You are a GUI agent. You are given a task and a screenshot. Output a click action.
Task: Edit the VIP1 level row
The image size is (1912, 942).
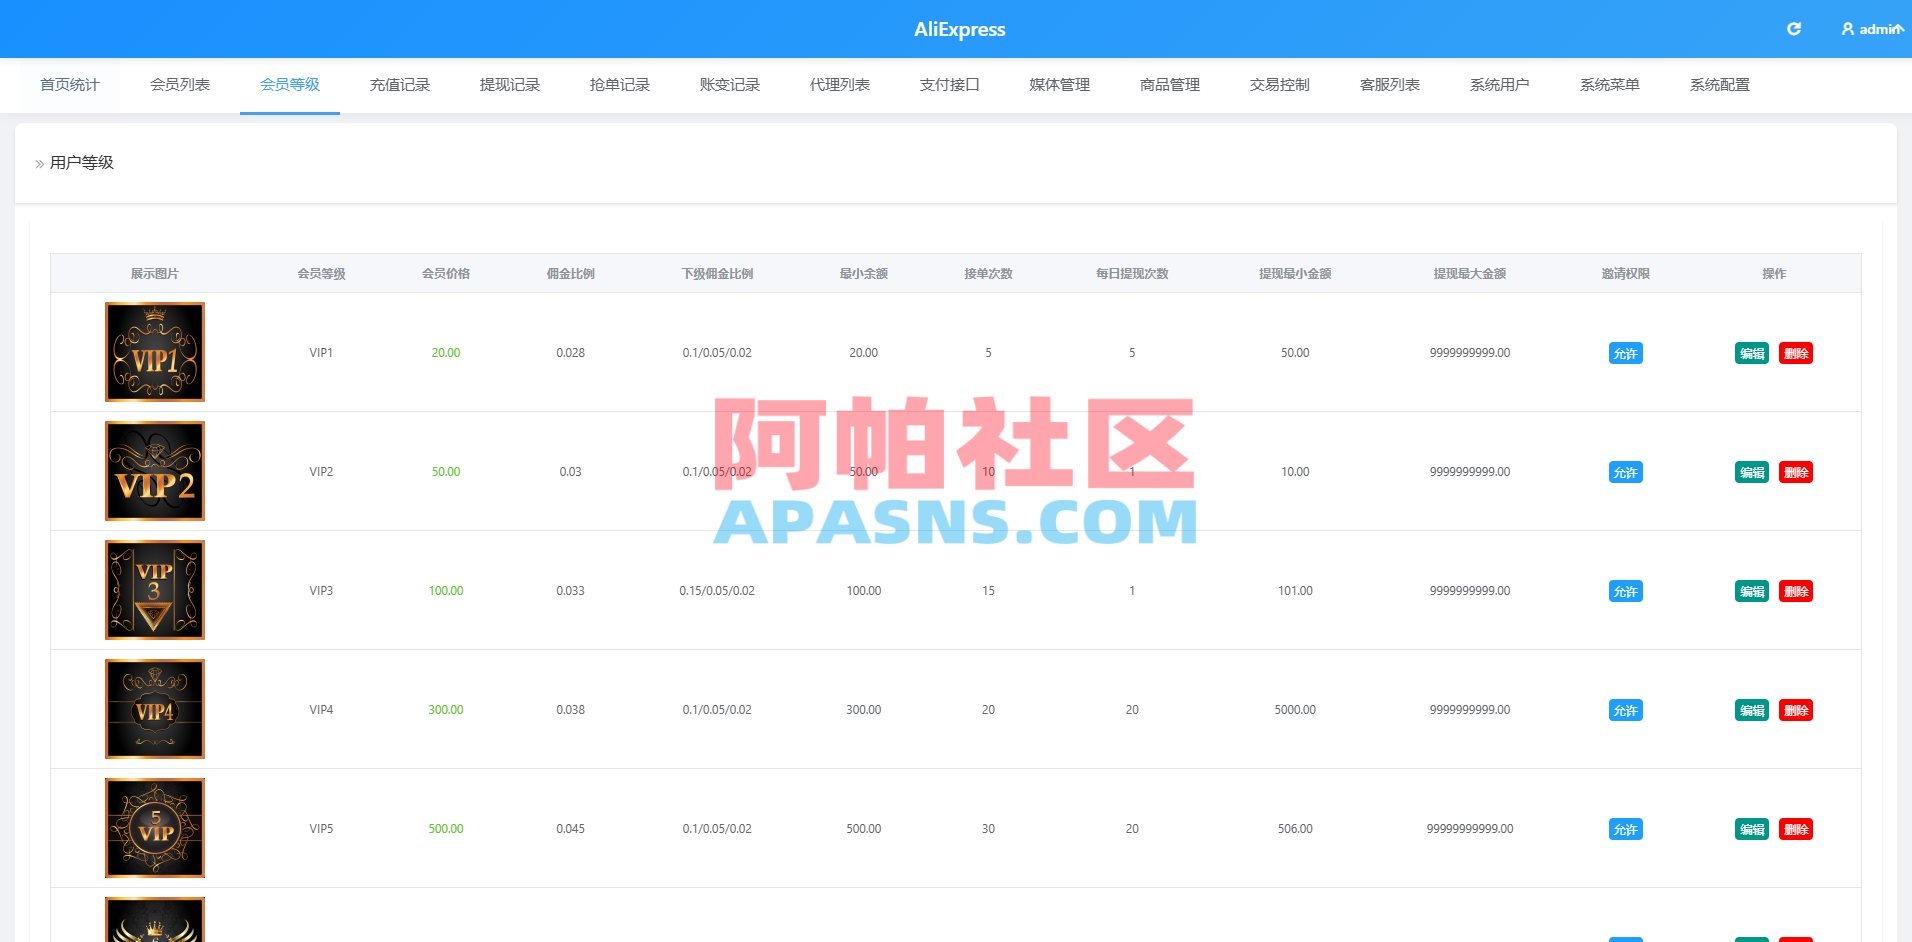coord(1752,353)
